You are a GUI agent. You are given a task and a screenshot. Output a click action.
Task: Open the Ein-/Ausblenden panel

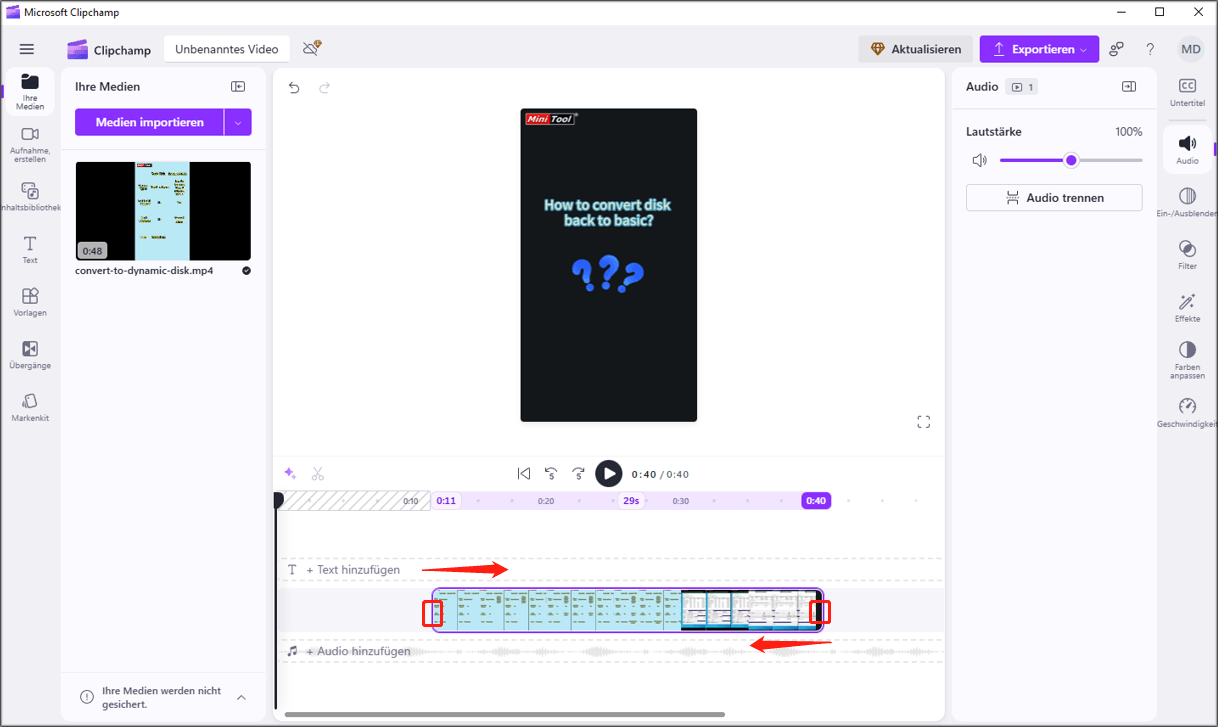coord(1188,202)
